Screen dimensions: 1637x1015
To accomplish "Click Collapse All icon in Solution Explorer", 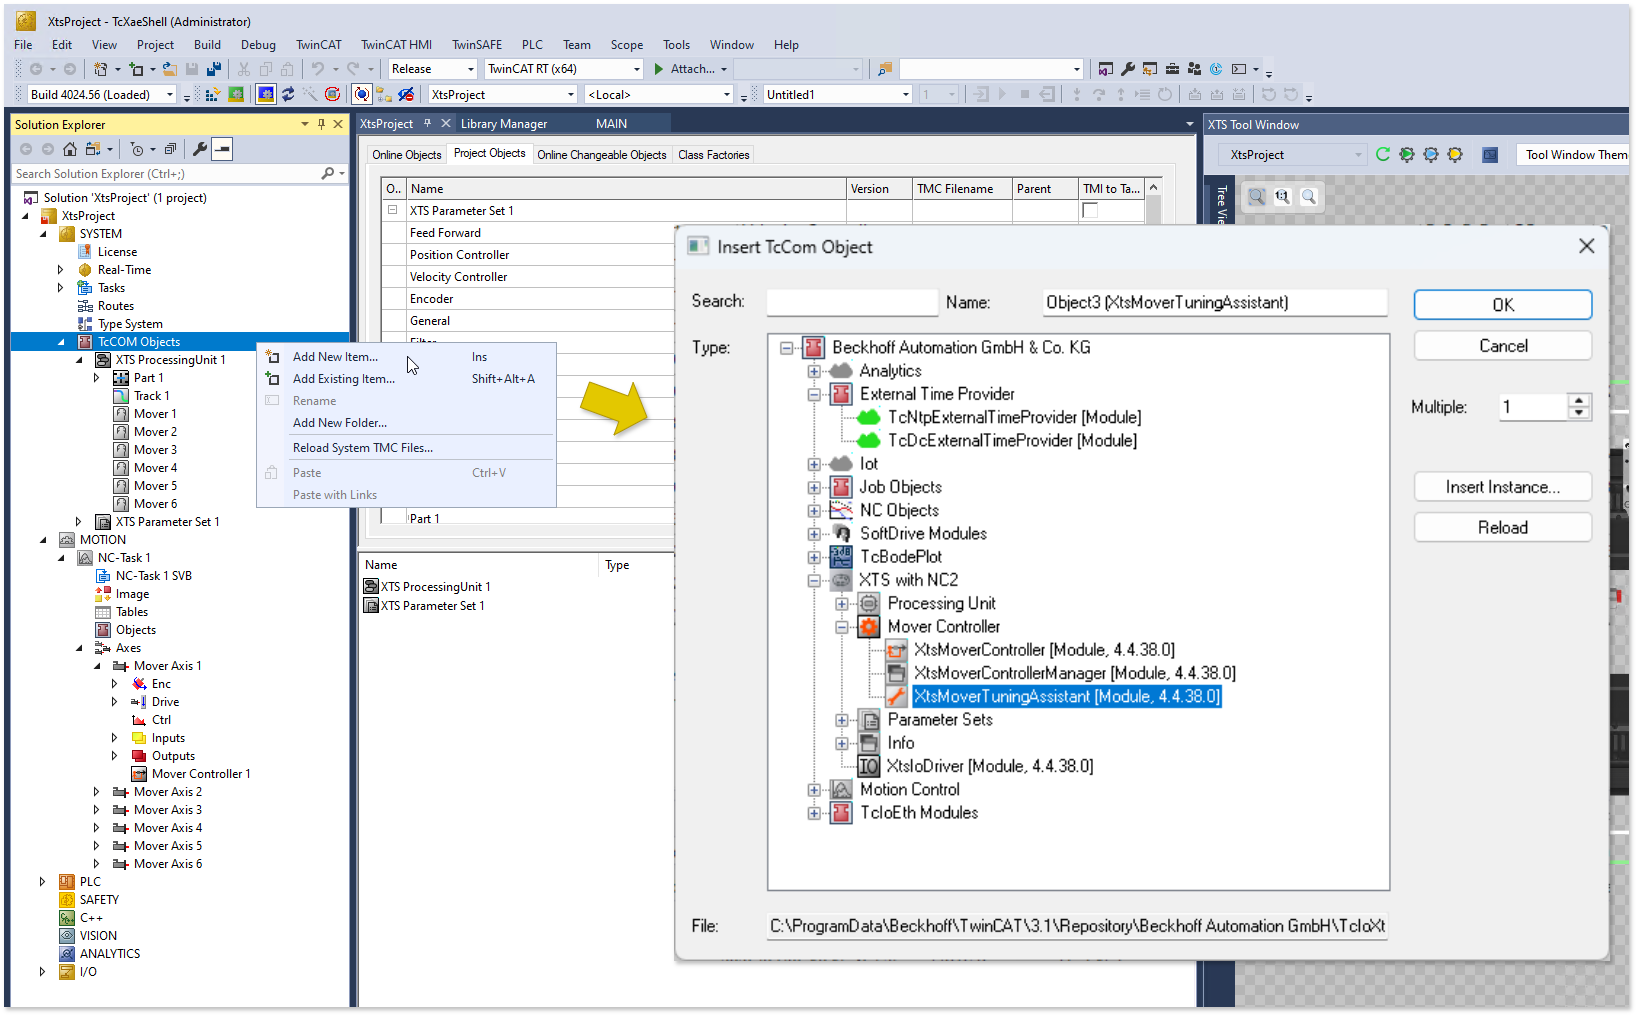I will pyautogui.click(x=170, y=149).
